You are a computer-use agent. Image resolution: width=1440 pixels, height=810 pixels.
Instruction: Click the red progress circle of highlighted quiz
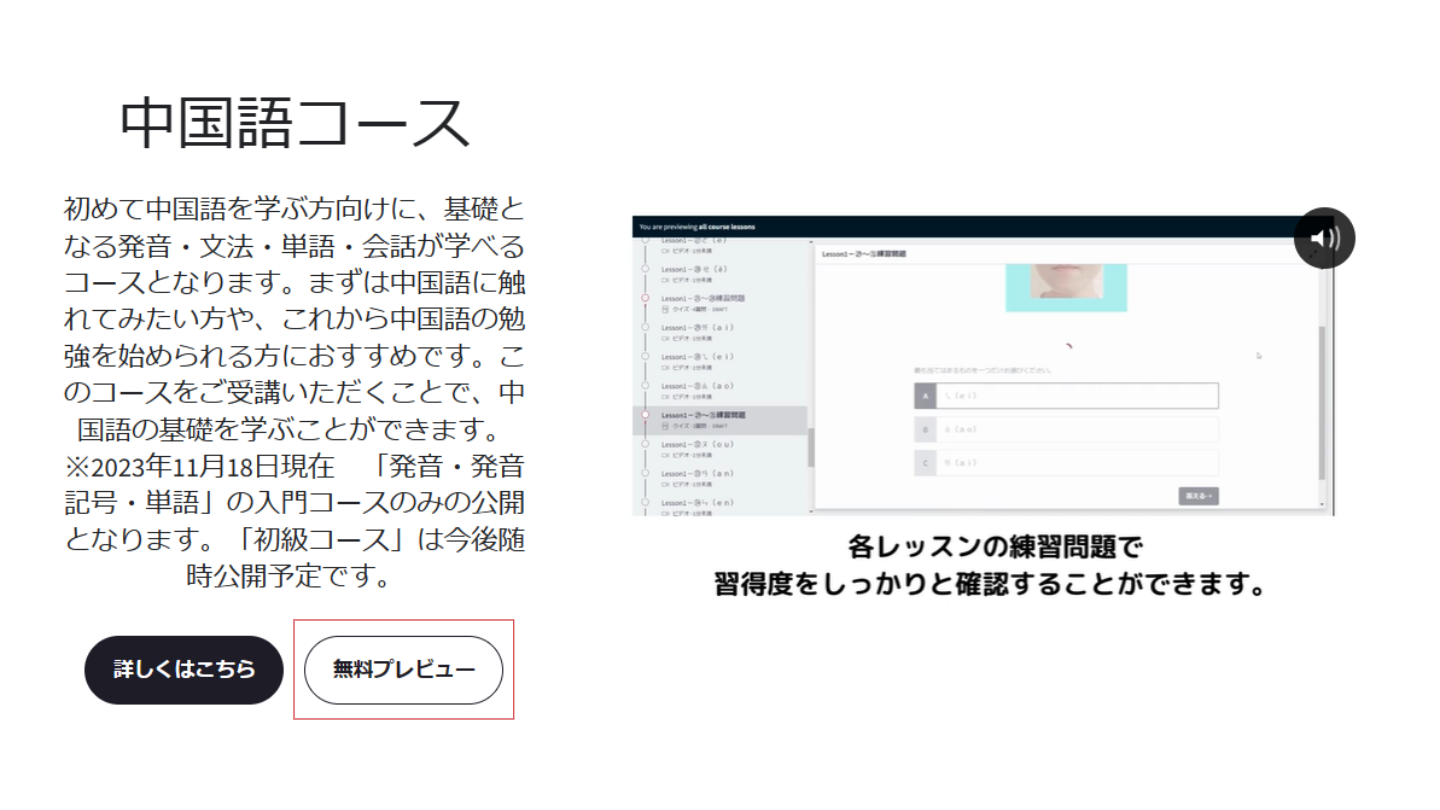(x=645, y=415)
